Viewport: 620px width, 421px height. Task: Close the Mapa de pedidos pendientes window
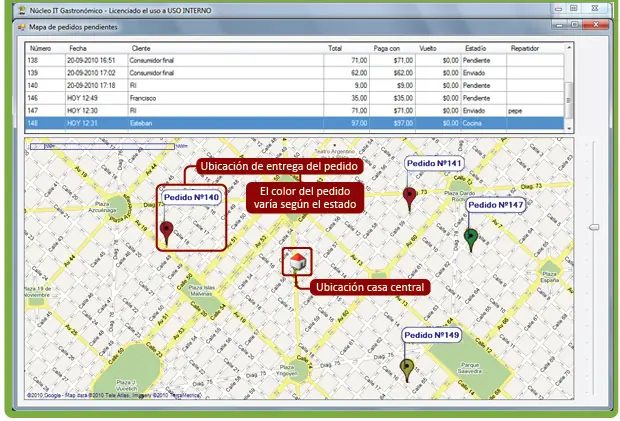[x=596, y=25]
